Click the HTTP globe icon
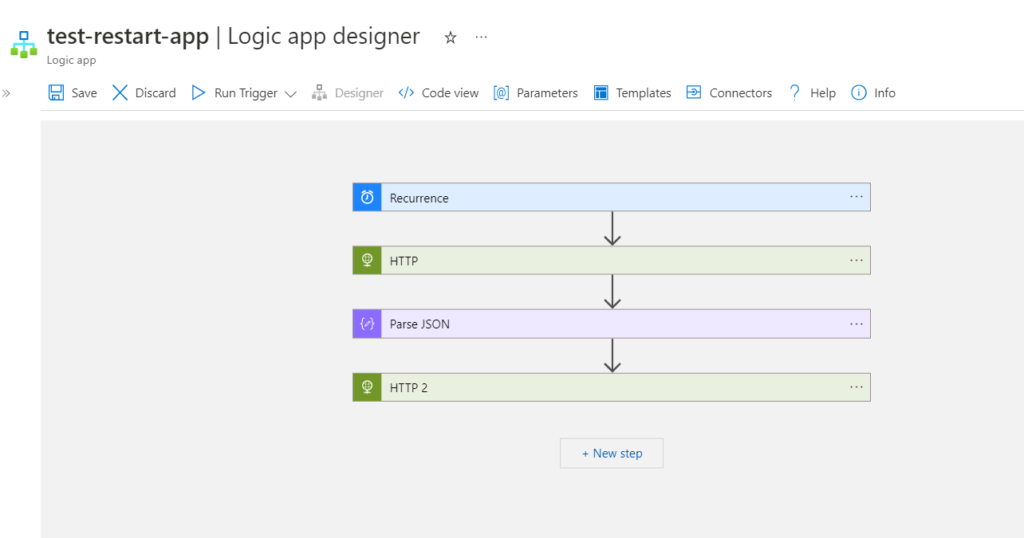This screenshot has width=1024, height=538. click(367, 261)
